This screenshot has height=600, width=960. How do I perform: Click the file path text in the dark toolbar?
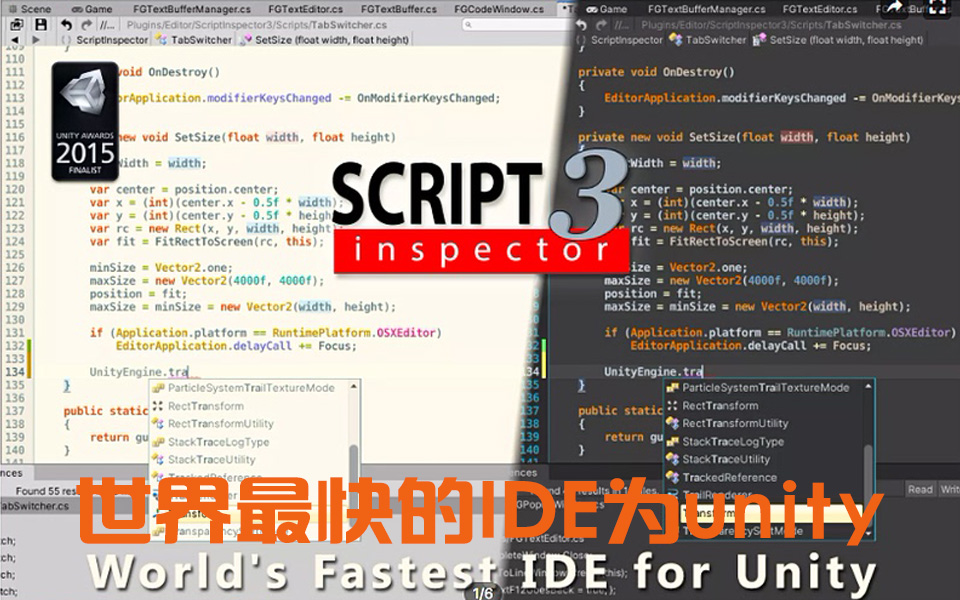pyautogui.click(x=771, y=25)
